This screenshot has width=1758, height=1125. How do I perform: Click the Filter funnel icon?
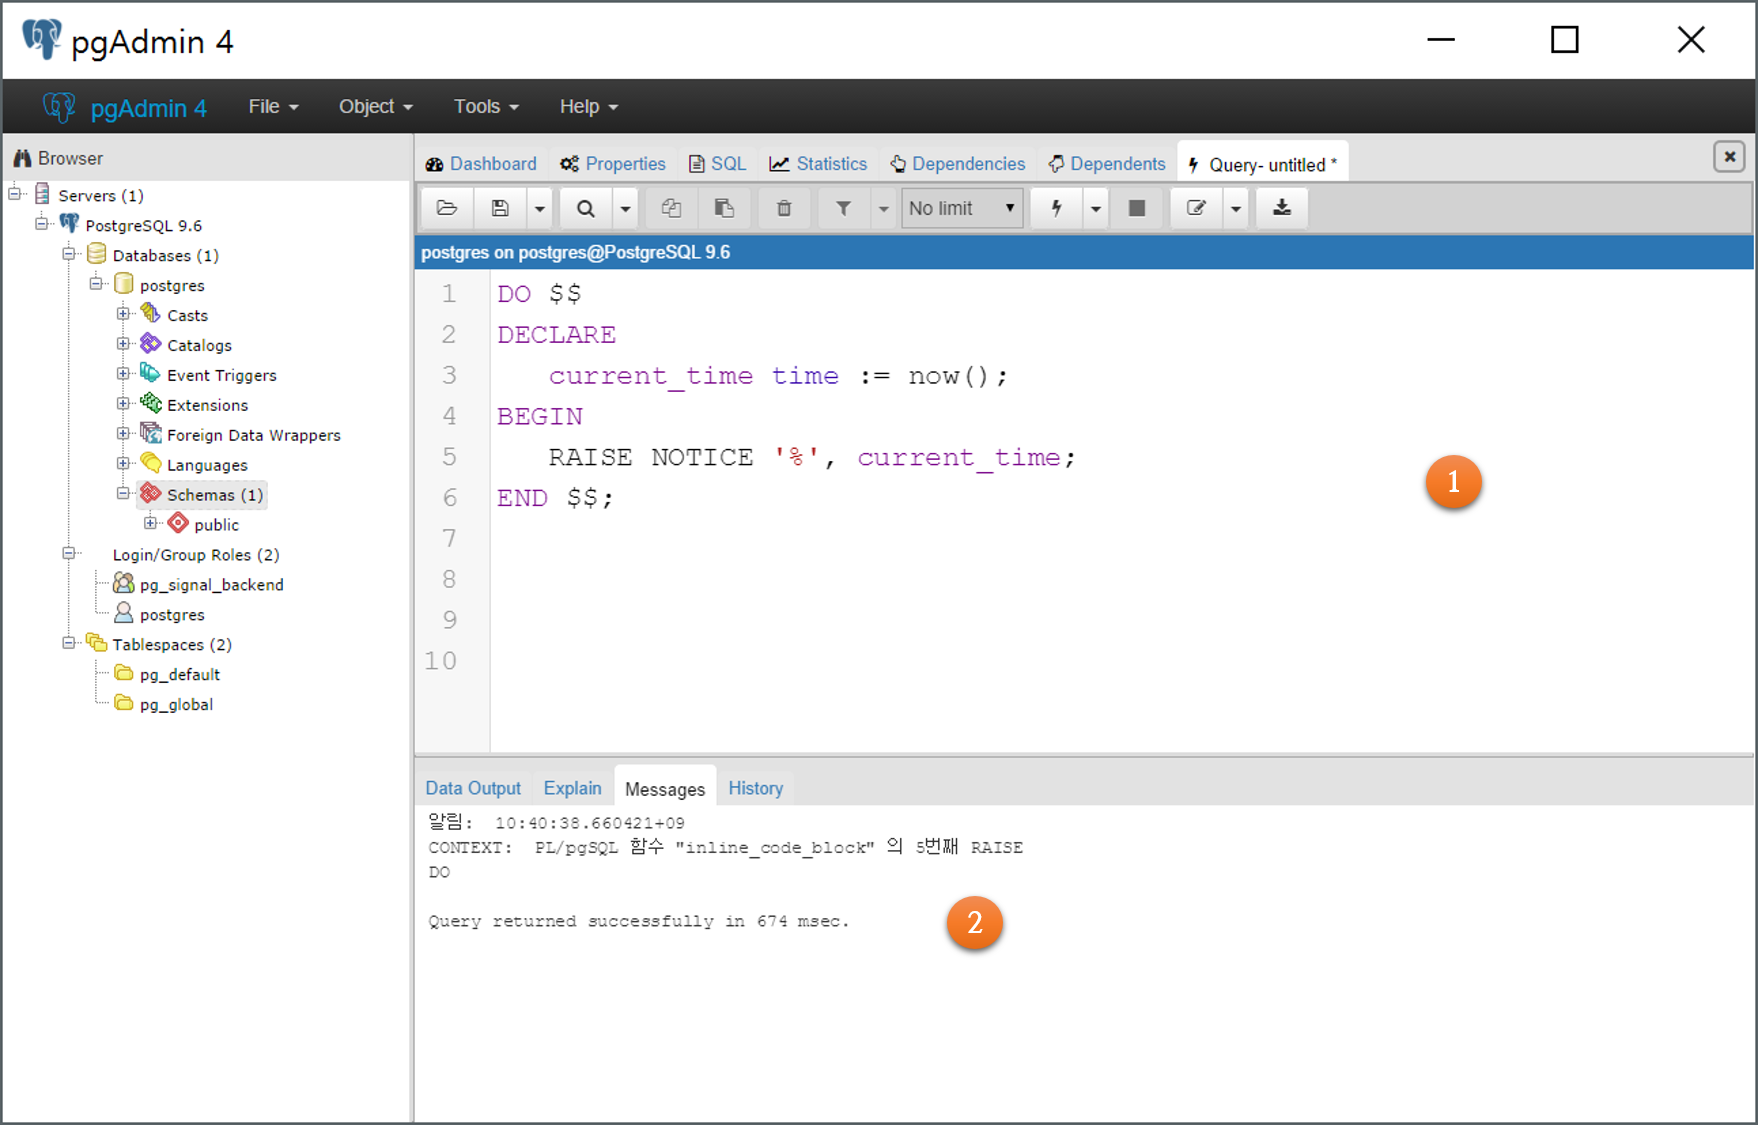click(x=844, y=208)
